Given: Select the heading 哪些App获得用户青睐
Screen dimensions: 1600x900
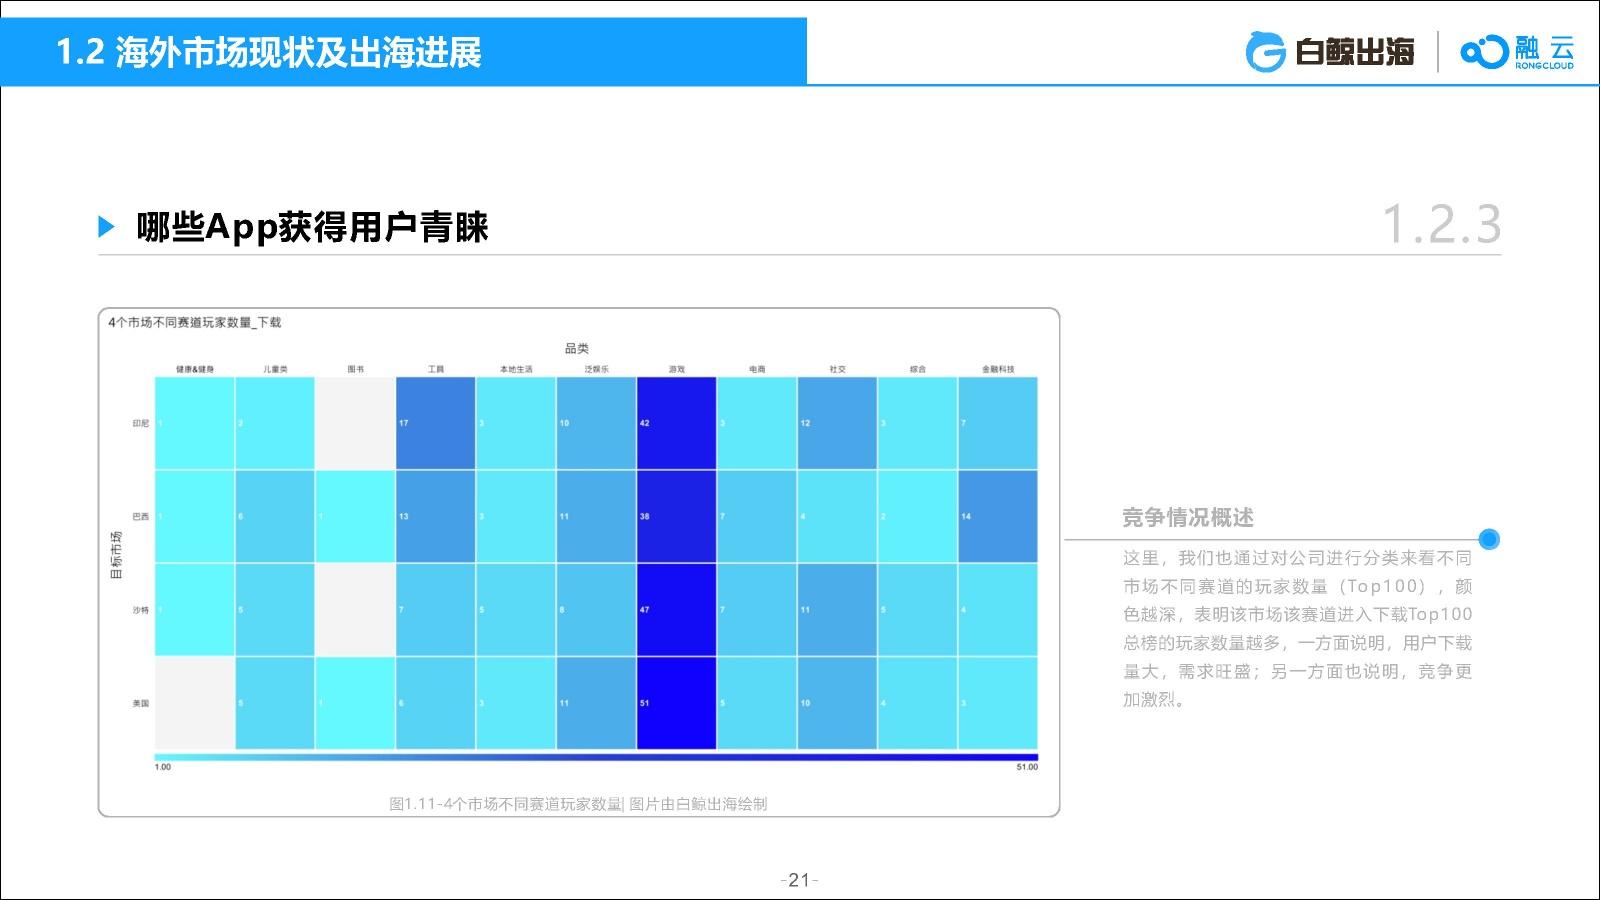Looking at the screenshot, I should tap(312, 227).
